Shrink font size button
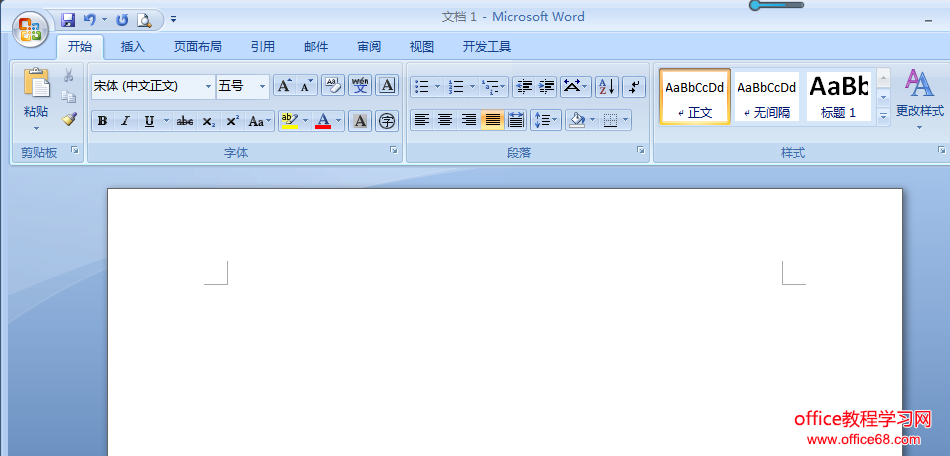 306,87
